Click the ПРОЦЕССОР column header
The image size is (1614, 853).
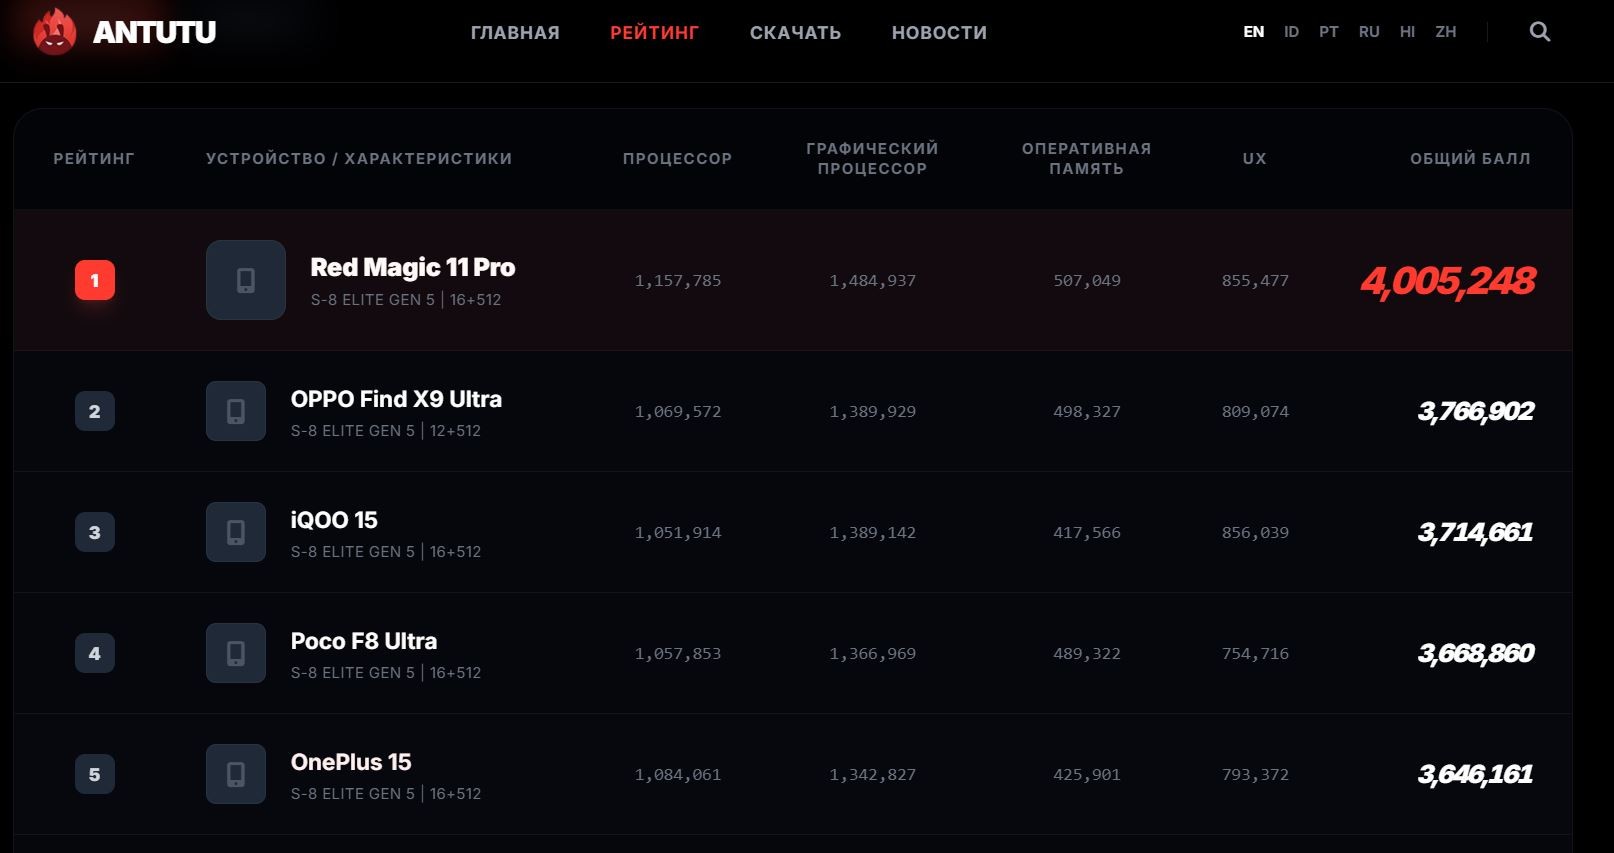click(678, 158)
